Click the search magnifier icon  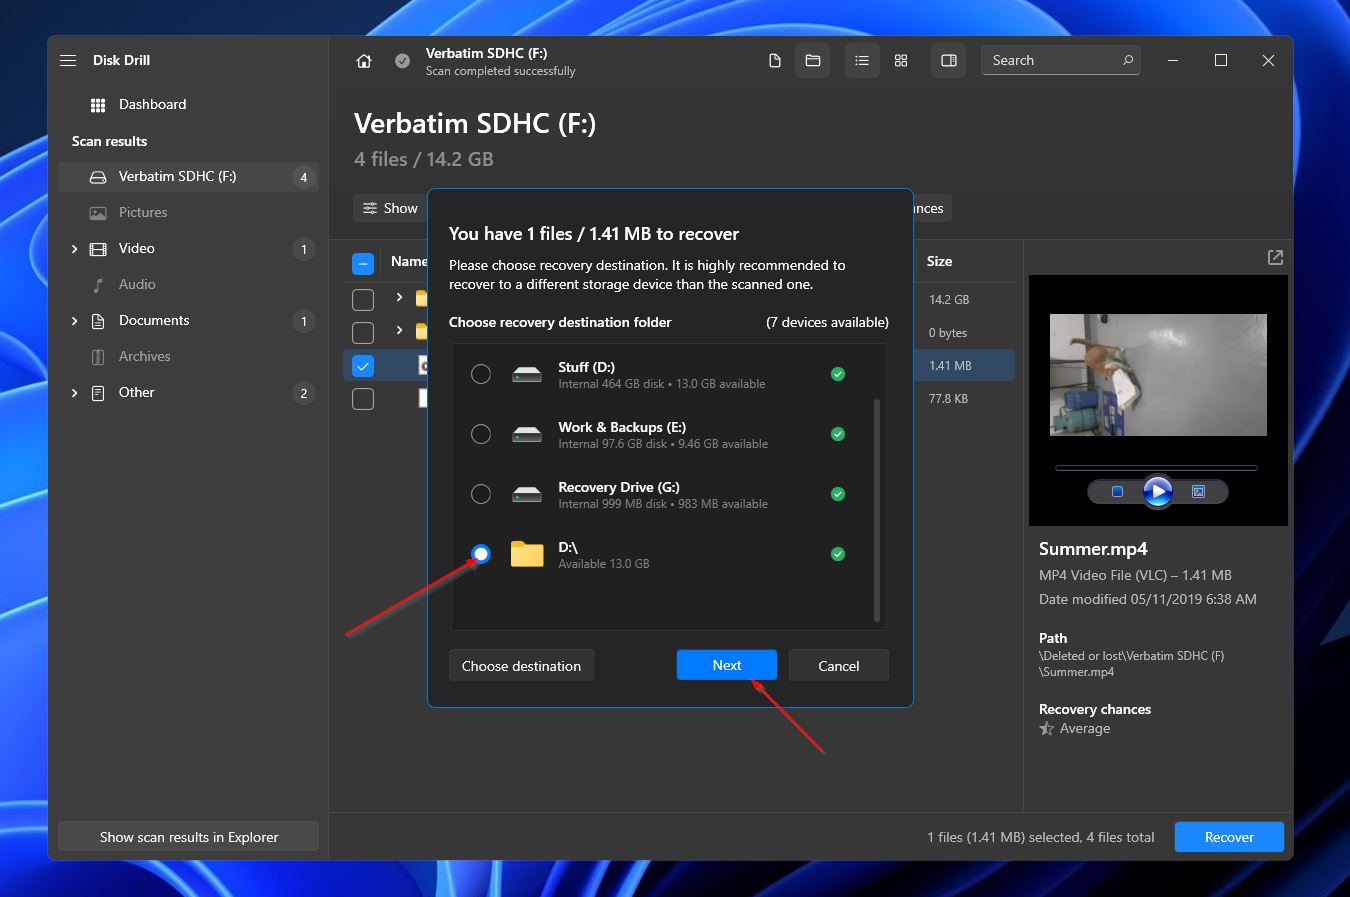[1128, 60]
